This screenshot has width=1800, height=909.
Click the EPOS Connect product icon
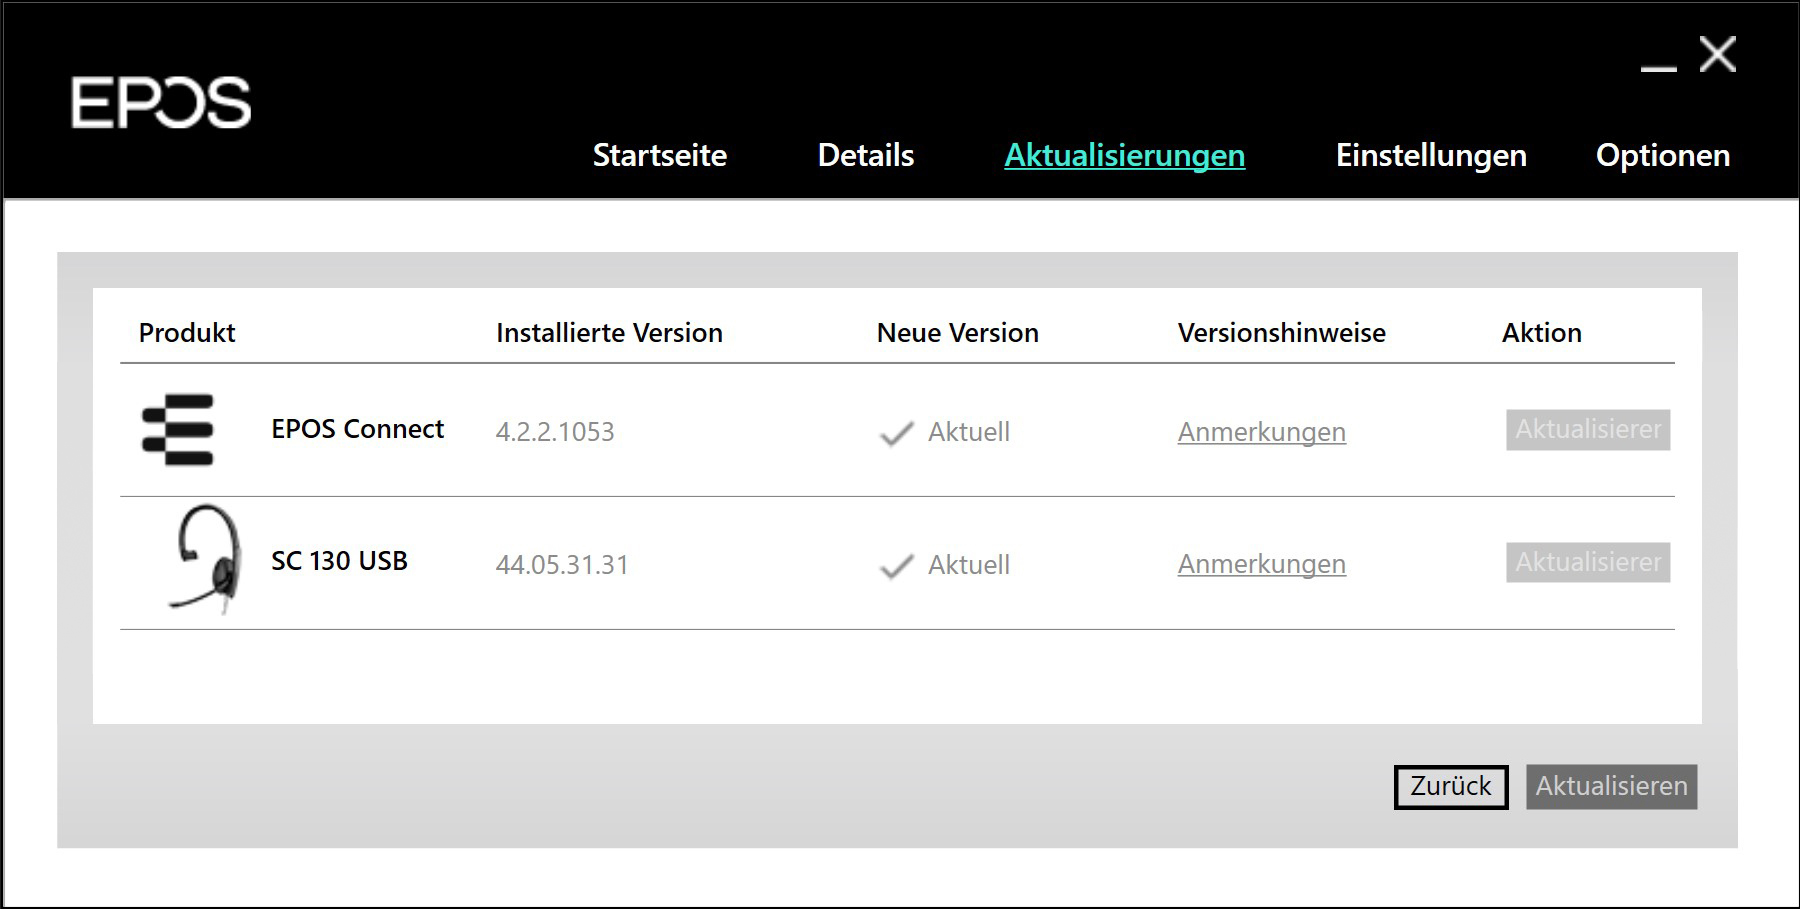[178, 430]
